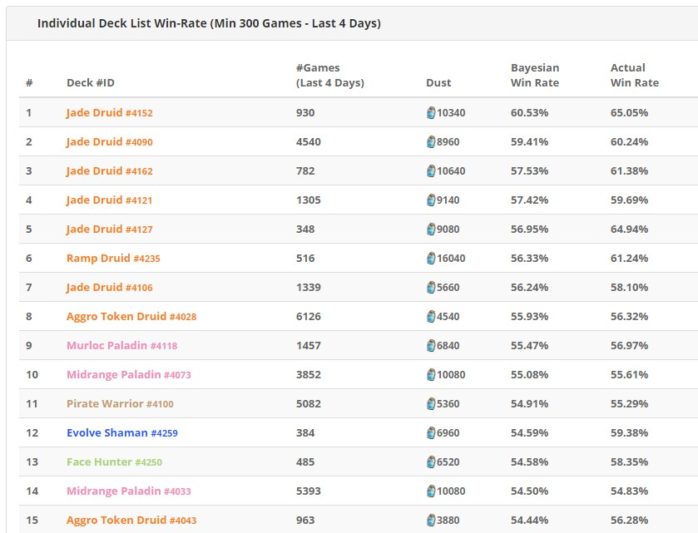Image resolution: width=698 pixels, height=533 pixels.
Task: Open Evolve Shaman #4259 deck
Action: [122, 433]
